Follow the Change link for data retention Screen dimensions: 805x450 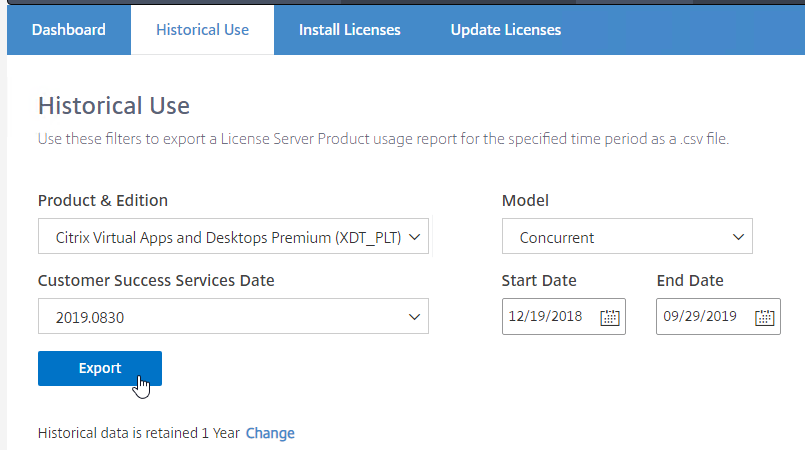pyautogui.click(x=270, y=433)
